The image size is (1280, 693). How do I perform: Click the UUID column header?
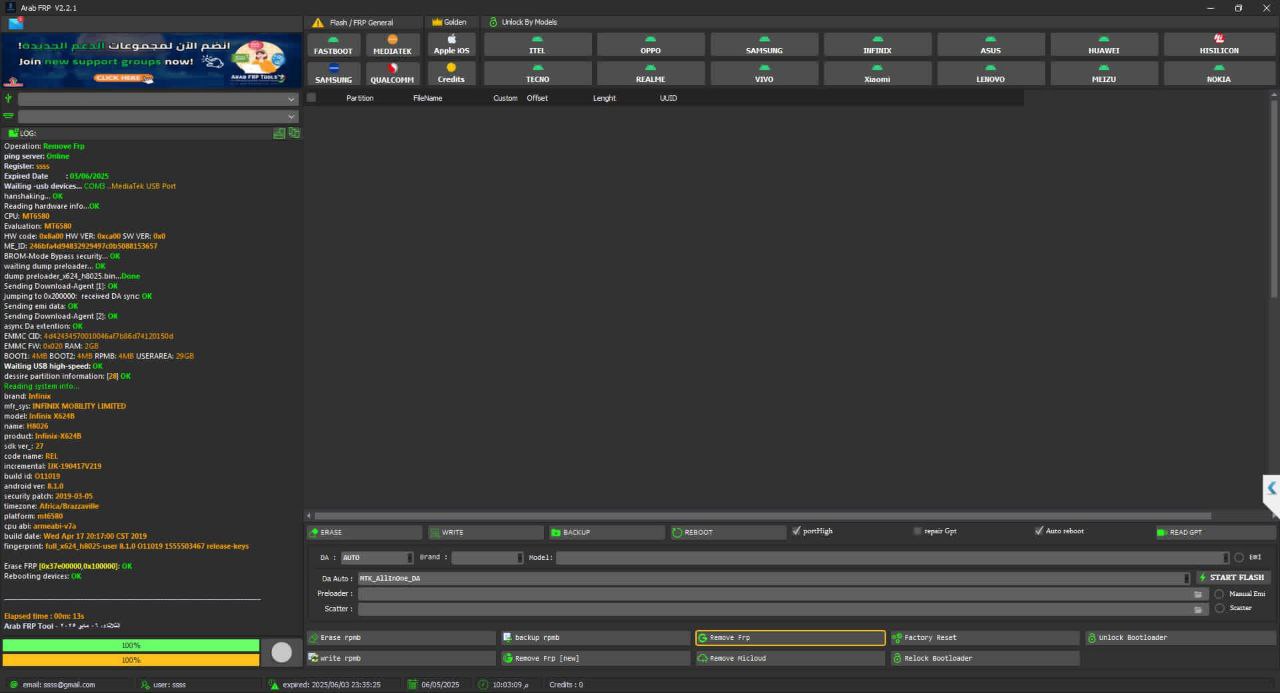coord(669,98)
